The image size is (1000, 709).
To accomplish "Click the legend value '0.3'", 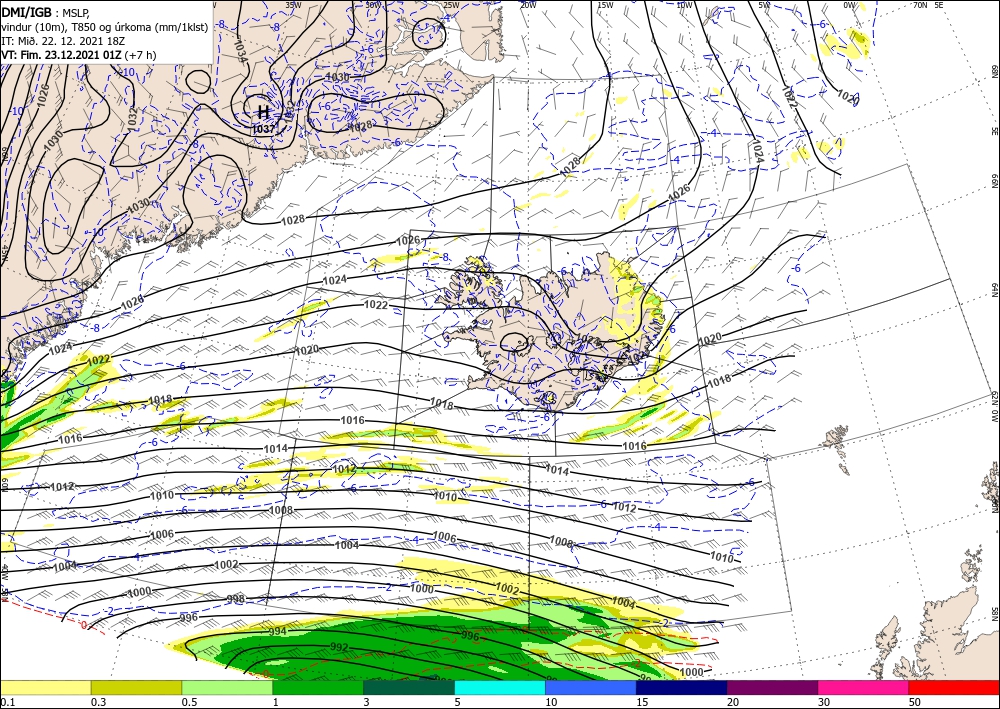I will point(98,702).
